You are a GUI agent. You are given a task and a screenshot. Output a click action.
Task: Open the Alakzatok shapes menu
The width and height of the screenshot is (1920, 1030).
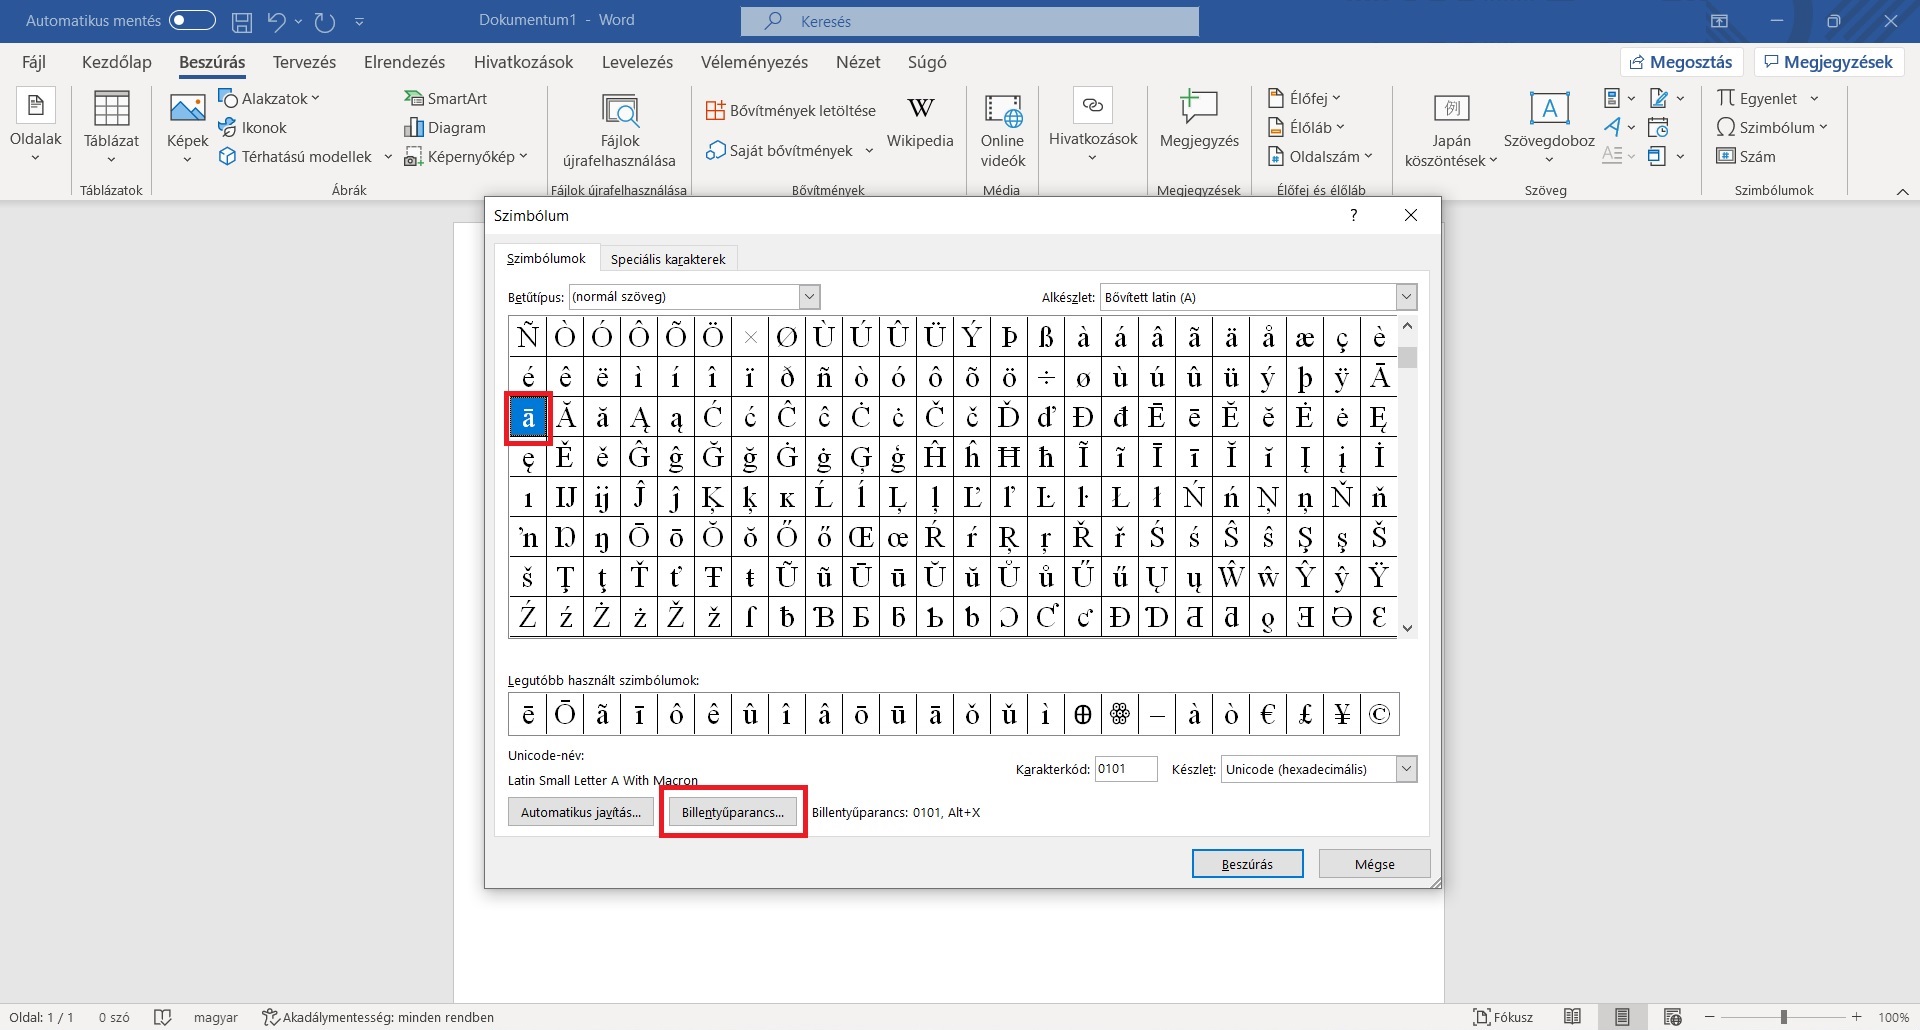[269, 98]
